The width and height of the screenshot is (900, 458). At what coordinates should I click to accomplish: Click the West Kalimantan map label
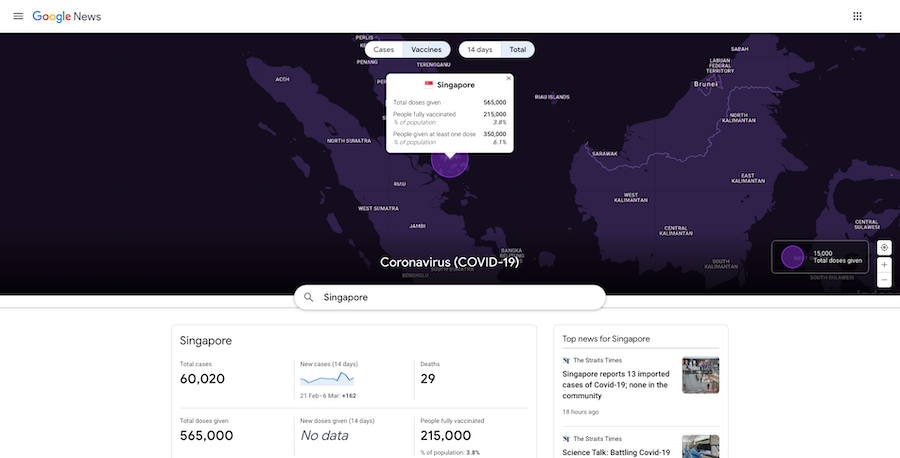[x=631, y=197]
